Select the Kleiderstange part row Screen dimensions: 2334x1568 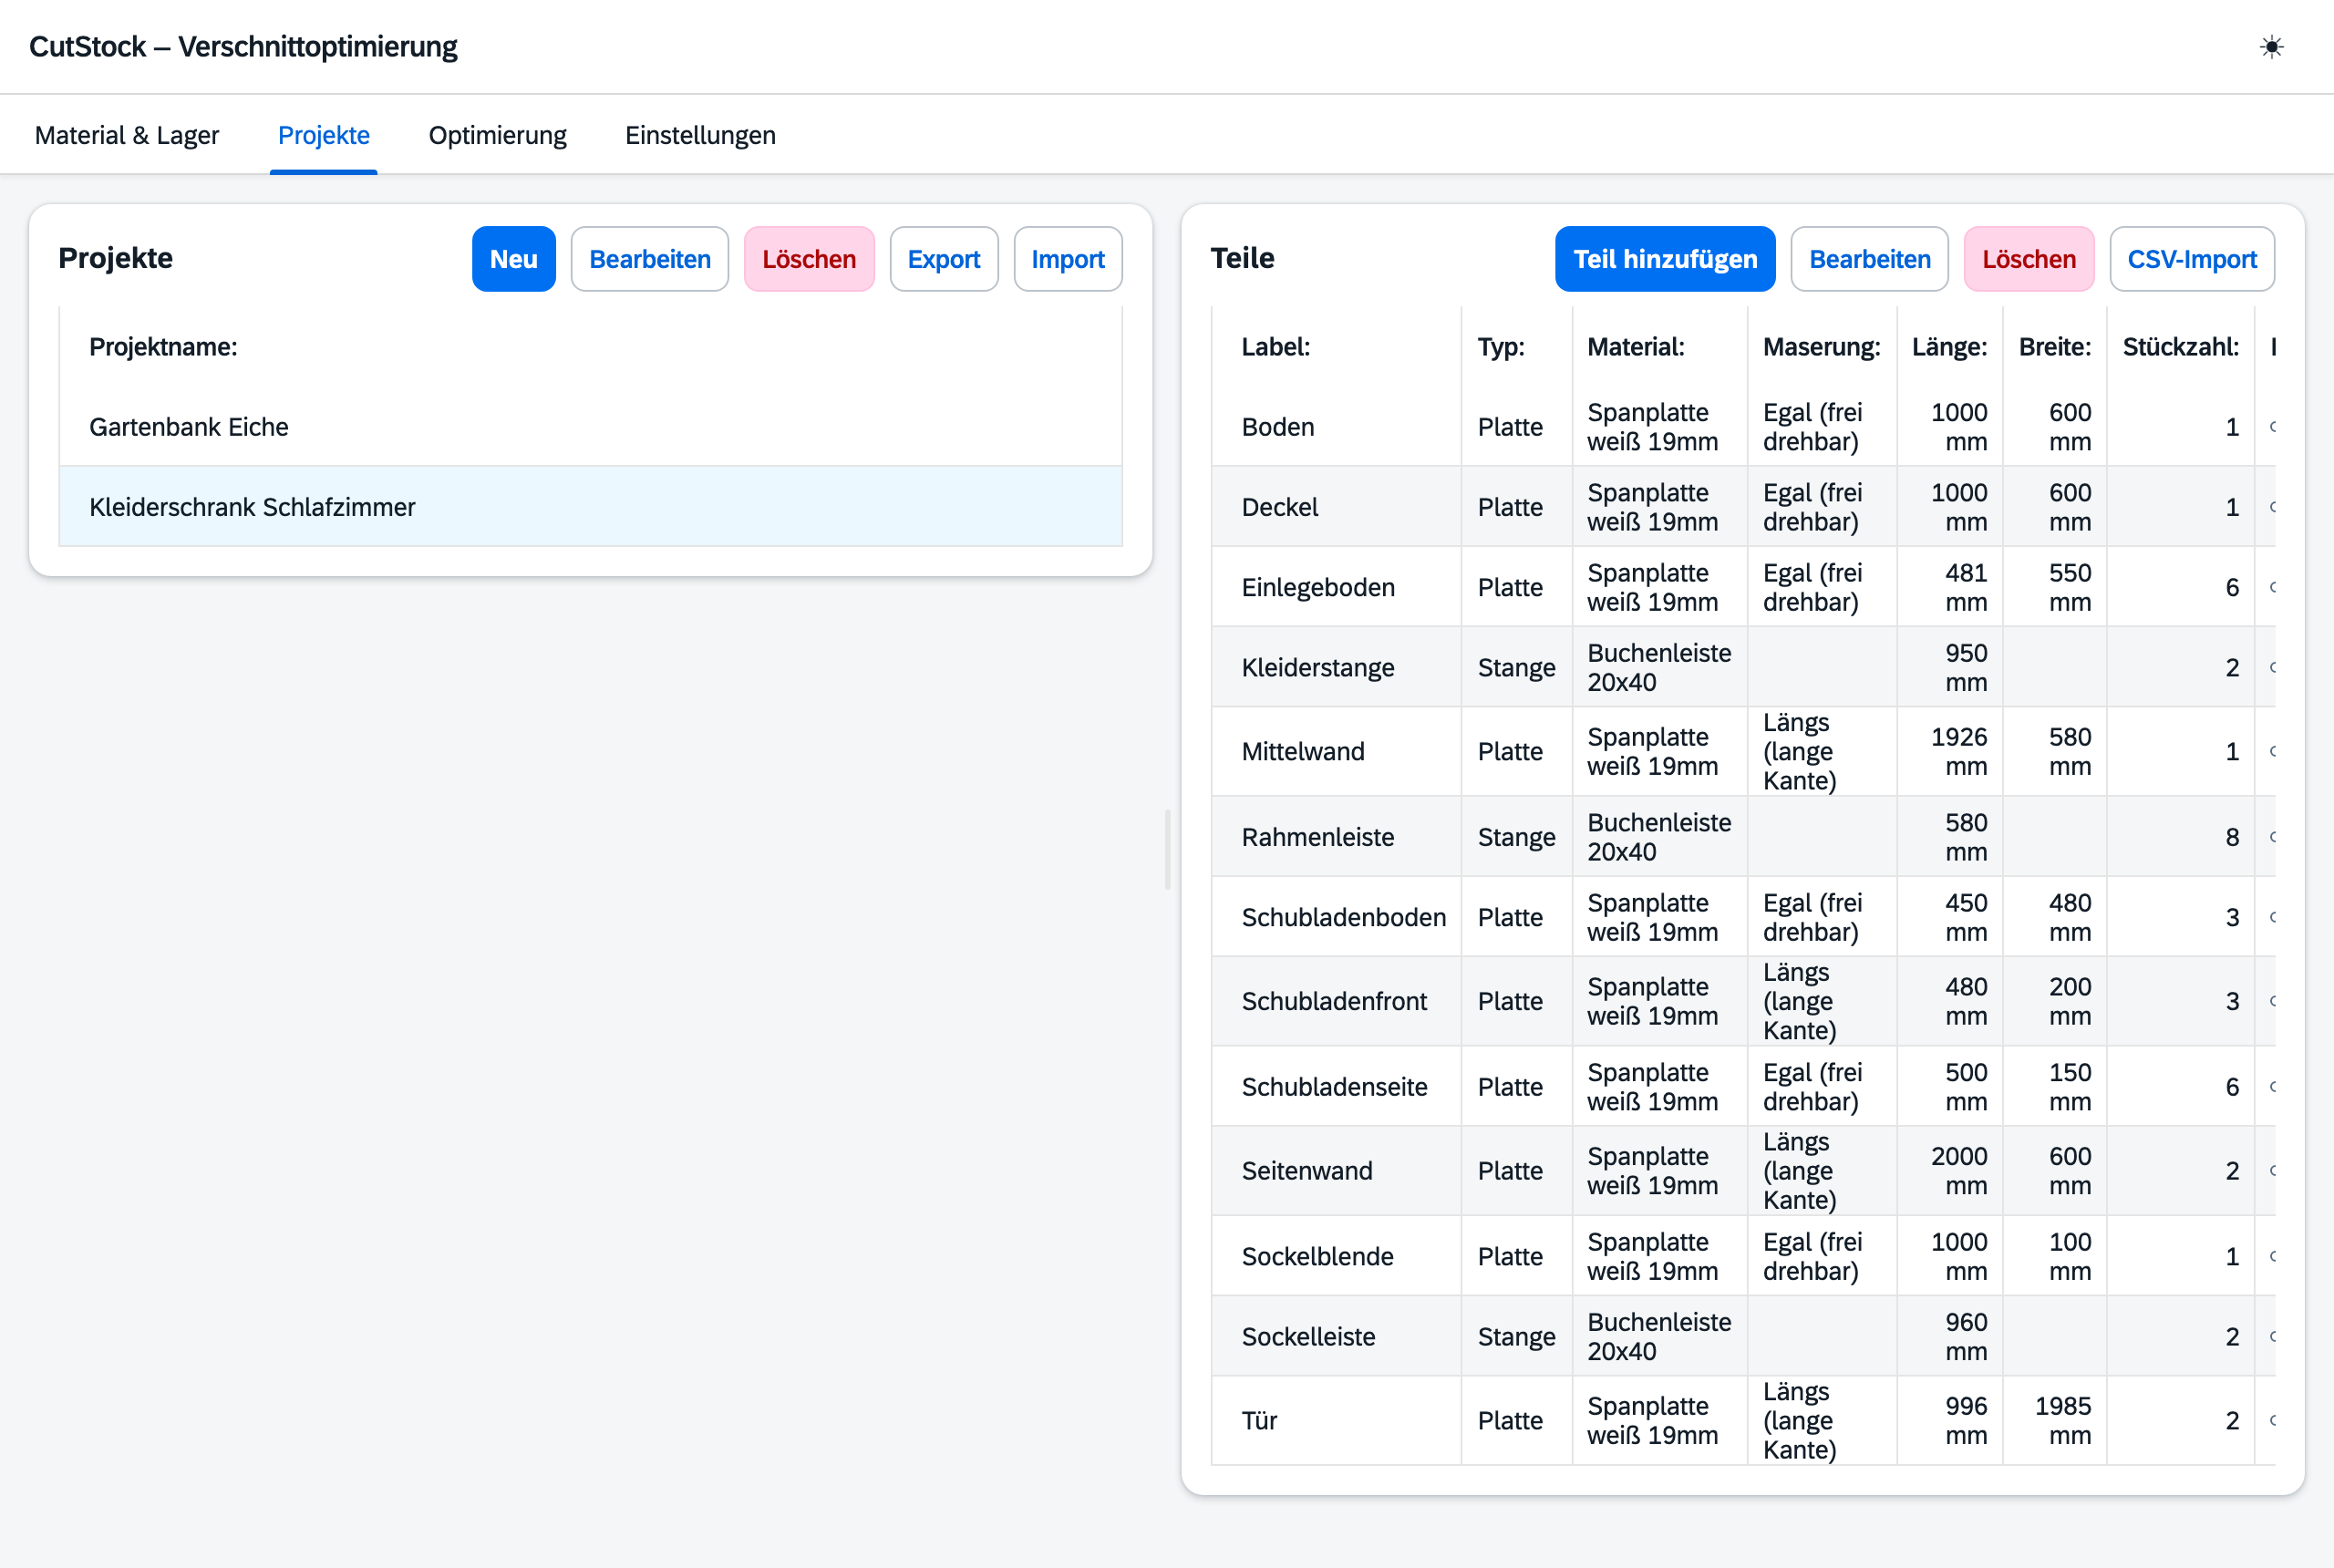click(x=1743, y=668)
